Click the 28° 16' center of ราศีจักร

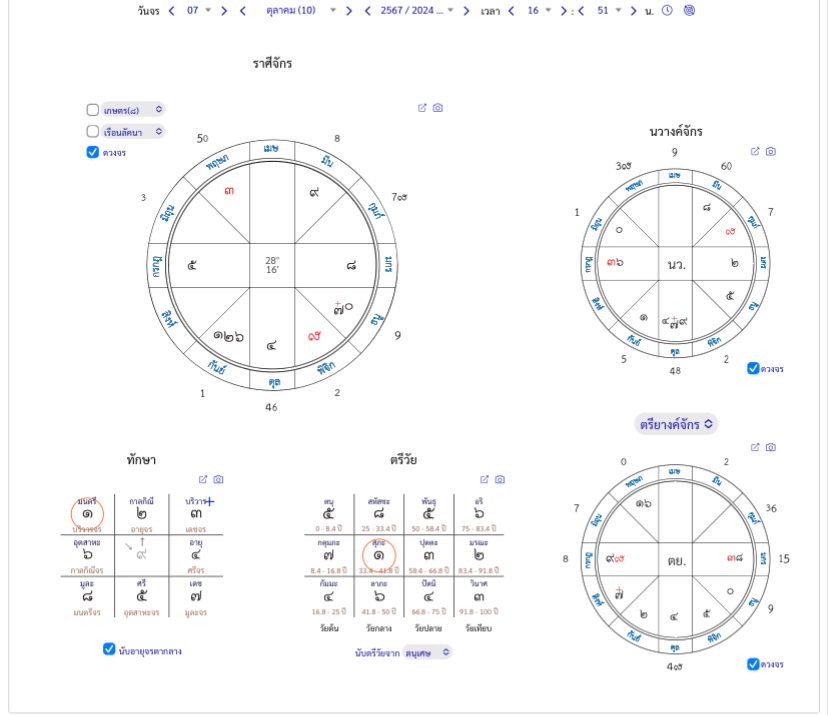click(272, 265)
